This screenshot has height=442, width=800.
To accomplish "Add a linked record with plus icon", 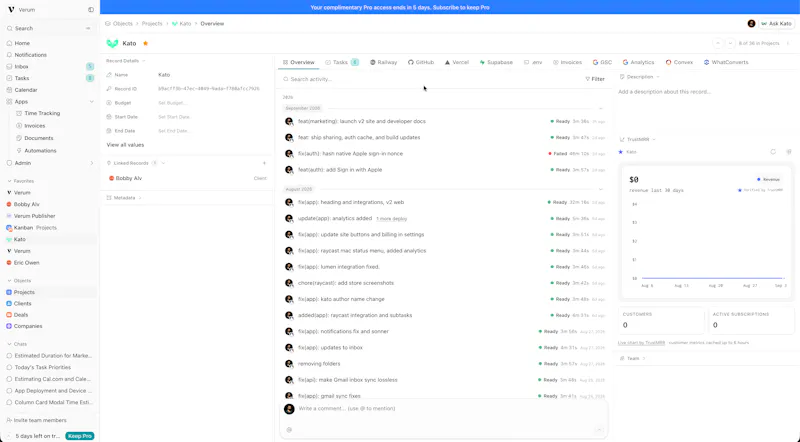I will click(264, 163).
